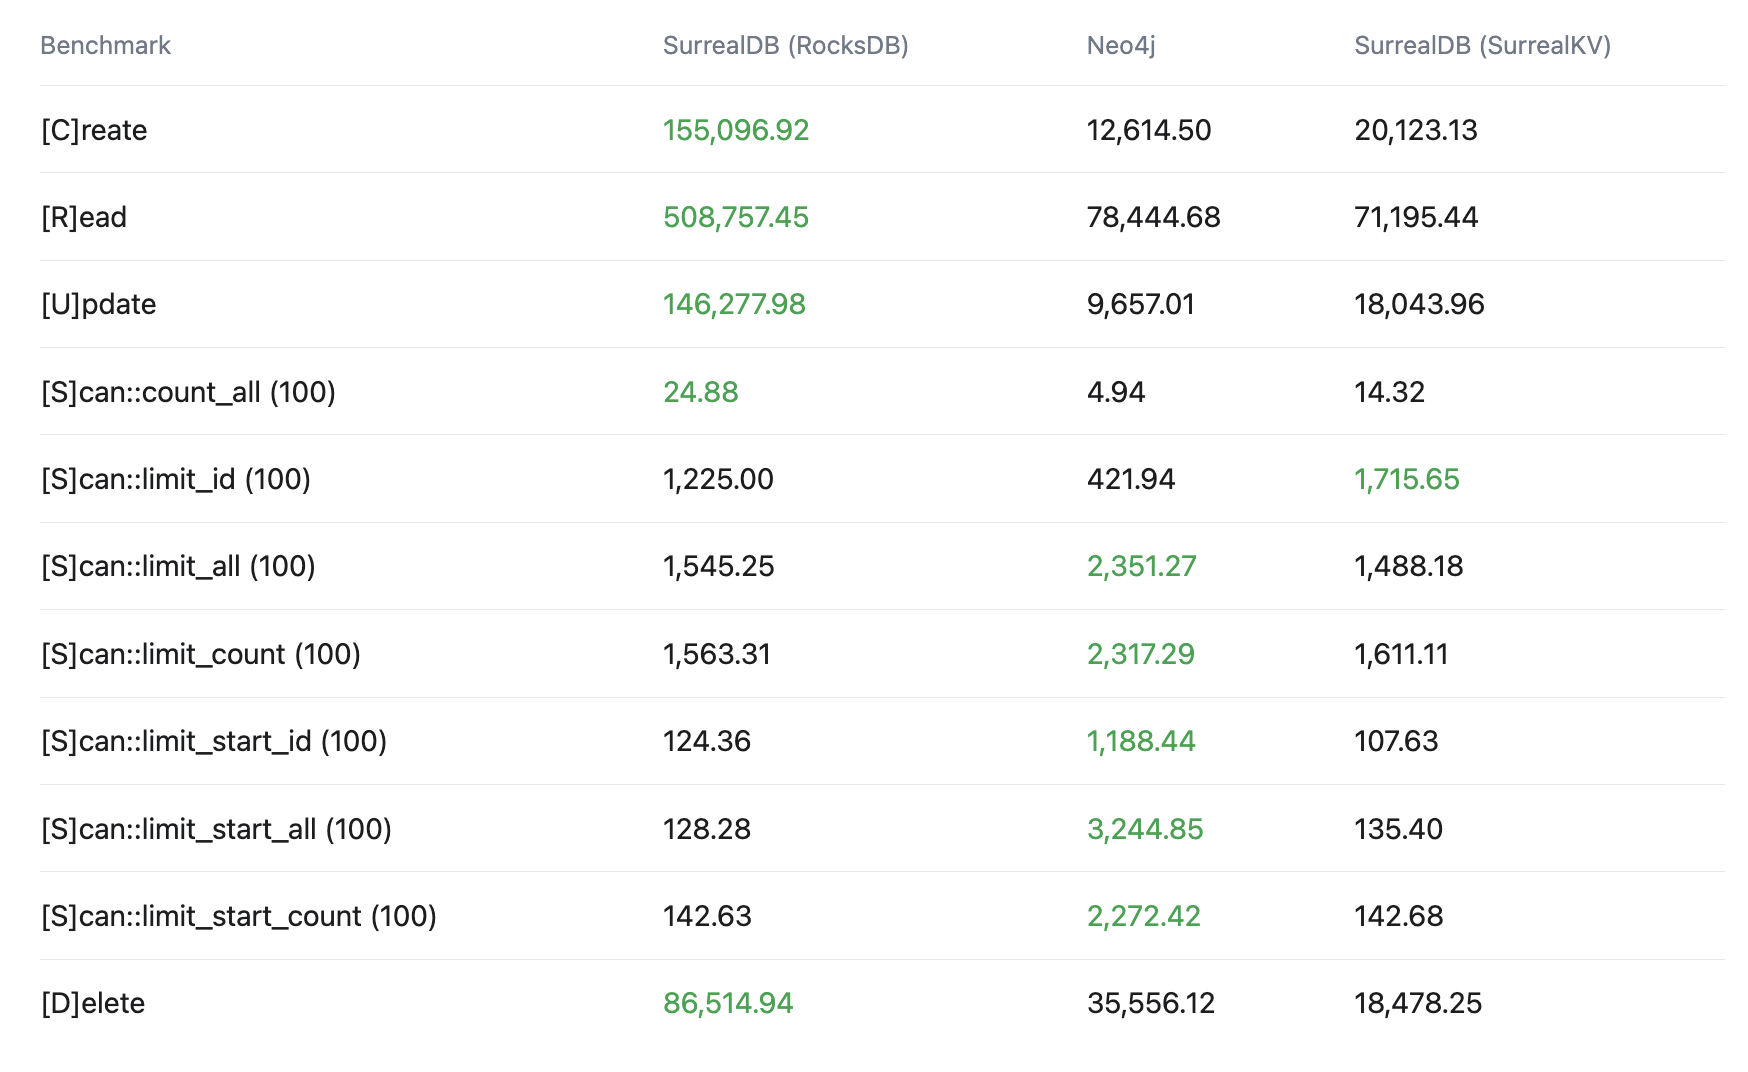Click the SurrealDB (SurrealKV) column header
Screen dimensions: 1748x1072
(1482, 45)
